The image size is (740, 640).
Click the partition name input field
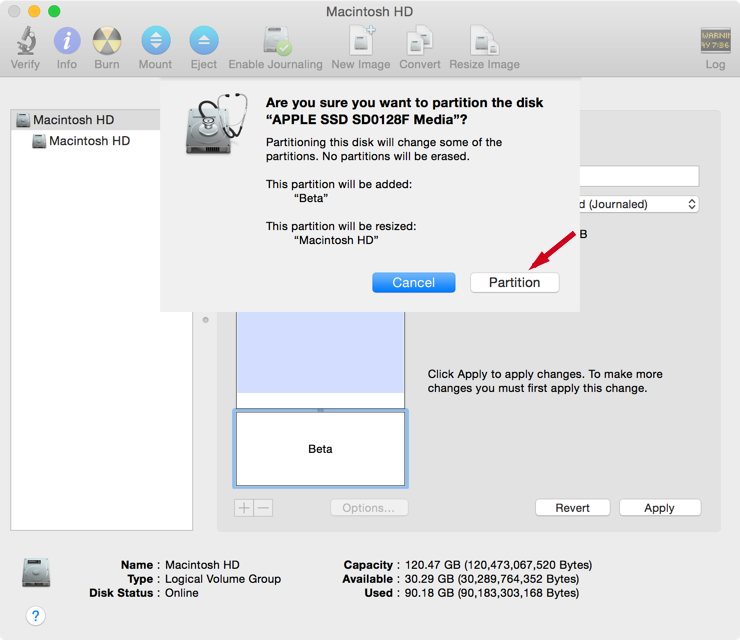(639, 176)
